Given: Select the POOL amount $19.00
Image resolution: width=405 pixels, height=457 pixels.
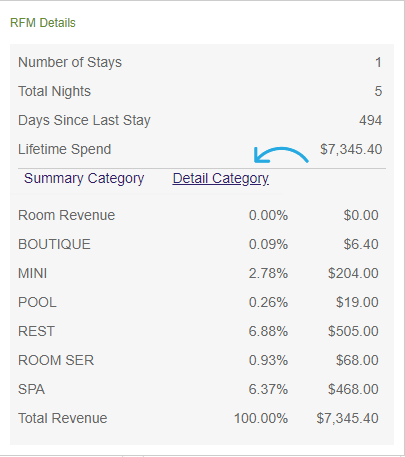Looking at the screenshot, I should pos(357,302).
